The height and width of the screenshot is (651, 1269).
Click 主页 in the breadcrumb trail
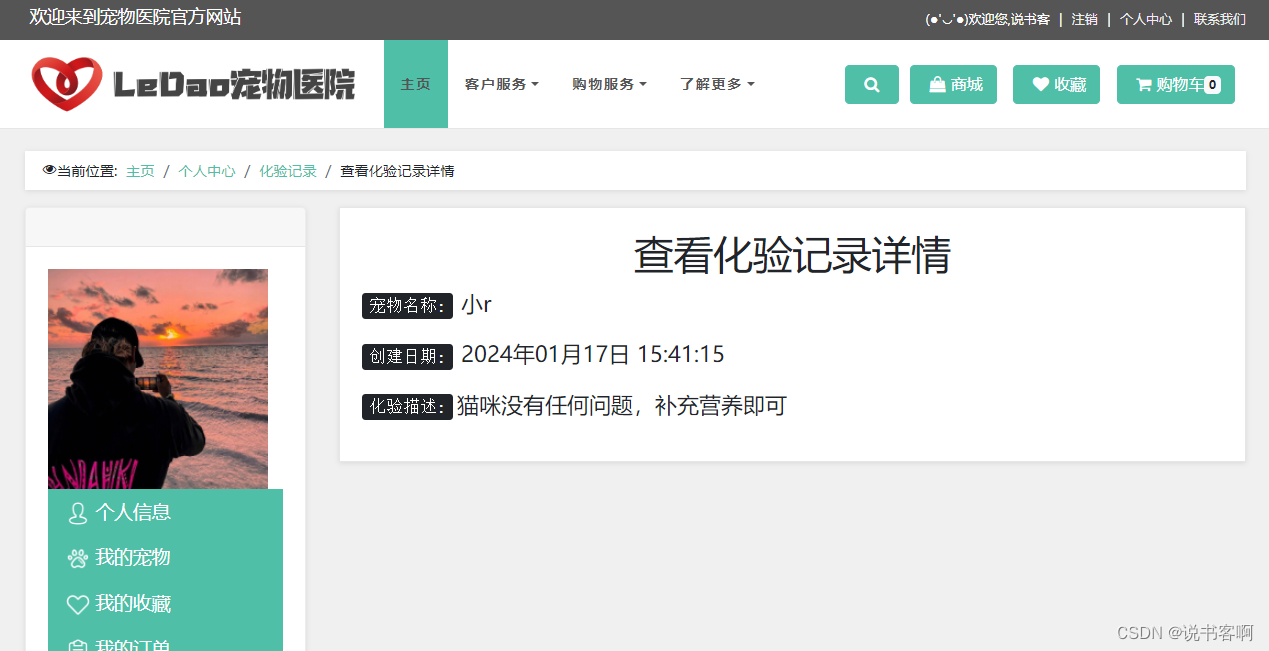pos(140,170)
